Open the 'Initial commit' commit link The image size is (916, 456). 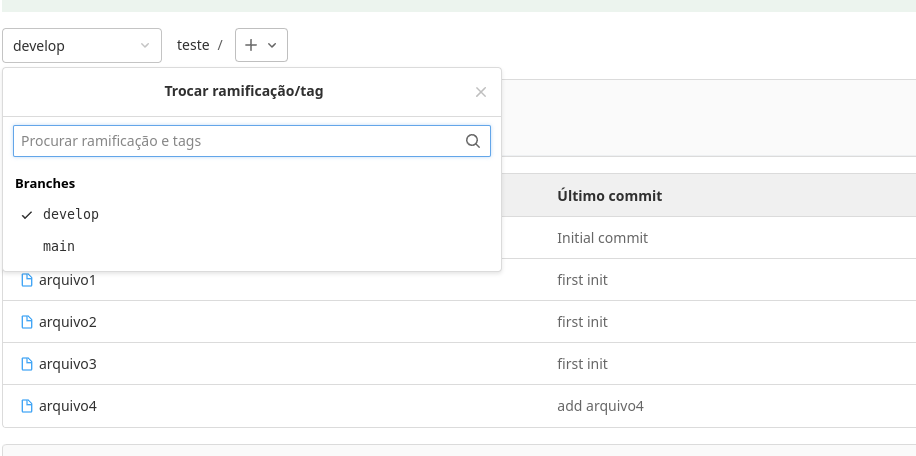[x=602, y=238]
